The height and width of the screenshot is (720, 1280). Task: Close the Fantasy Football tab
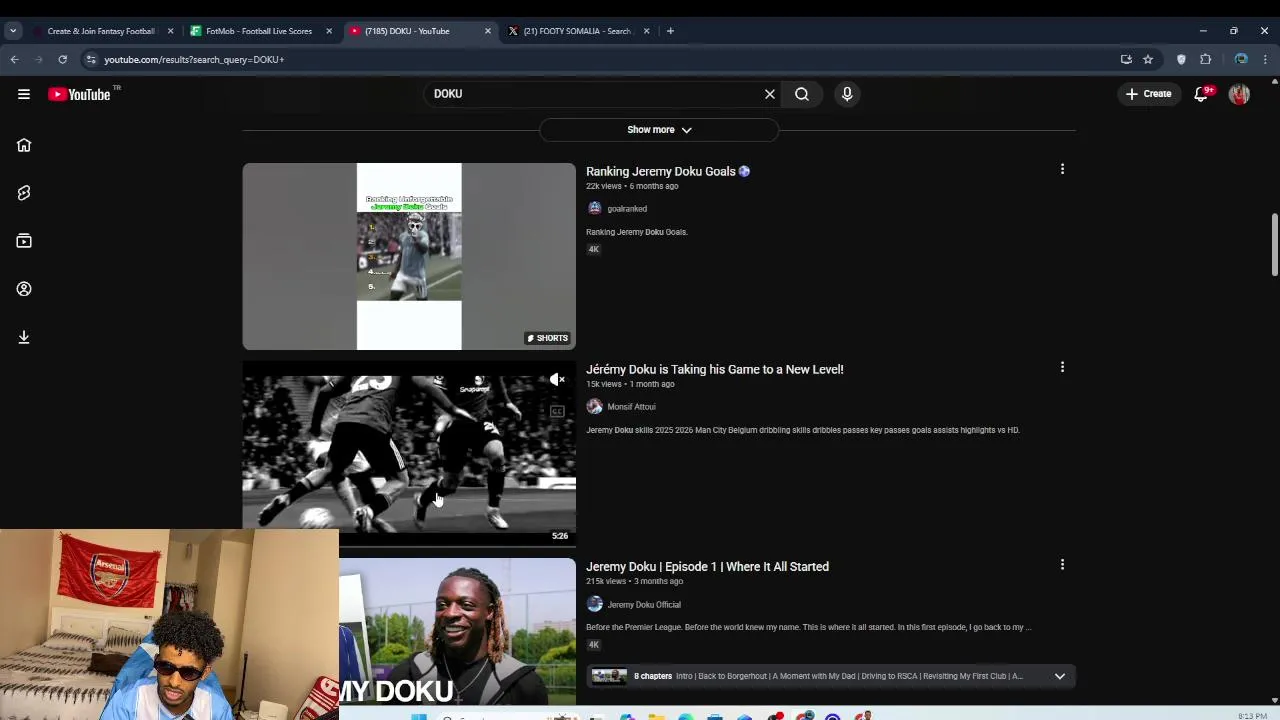(x=170, y=31)
